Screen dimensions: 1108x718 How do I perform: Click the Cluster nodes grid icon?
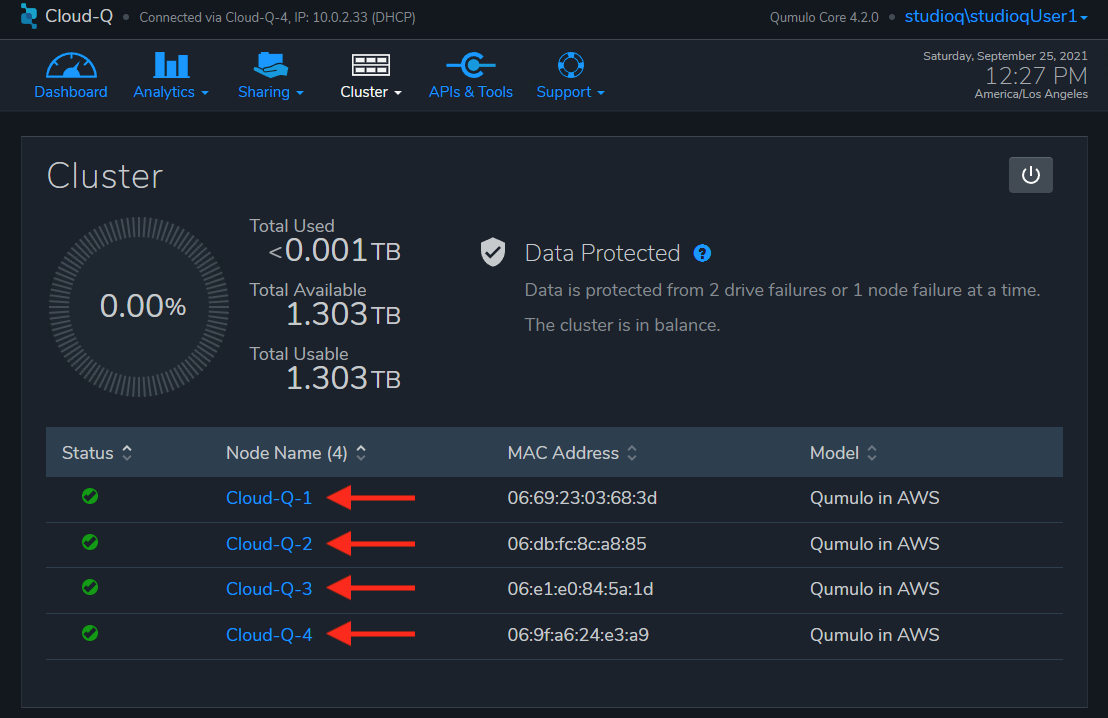370,65
